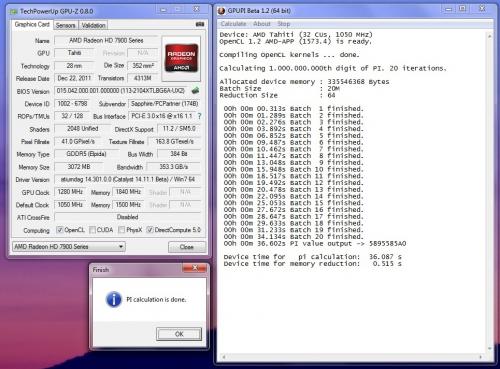This screenshot has width=500, height=369.
Task: Click the BIOS save chip icon
Action: pos(195,90)
